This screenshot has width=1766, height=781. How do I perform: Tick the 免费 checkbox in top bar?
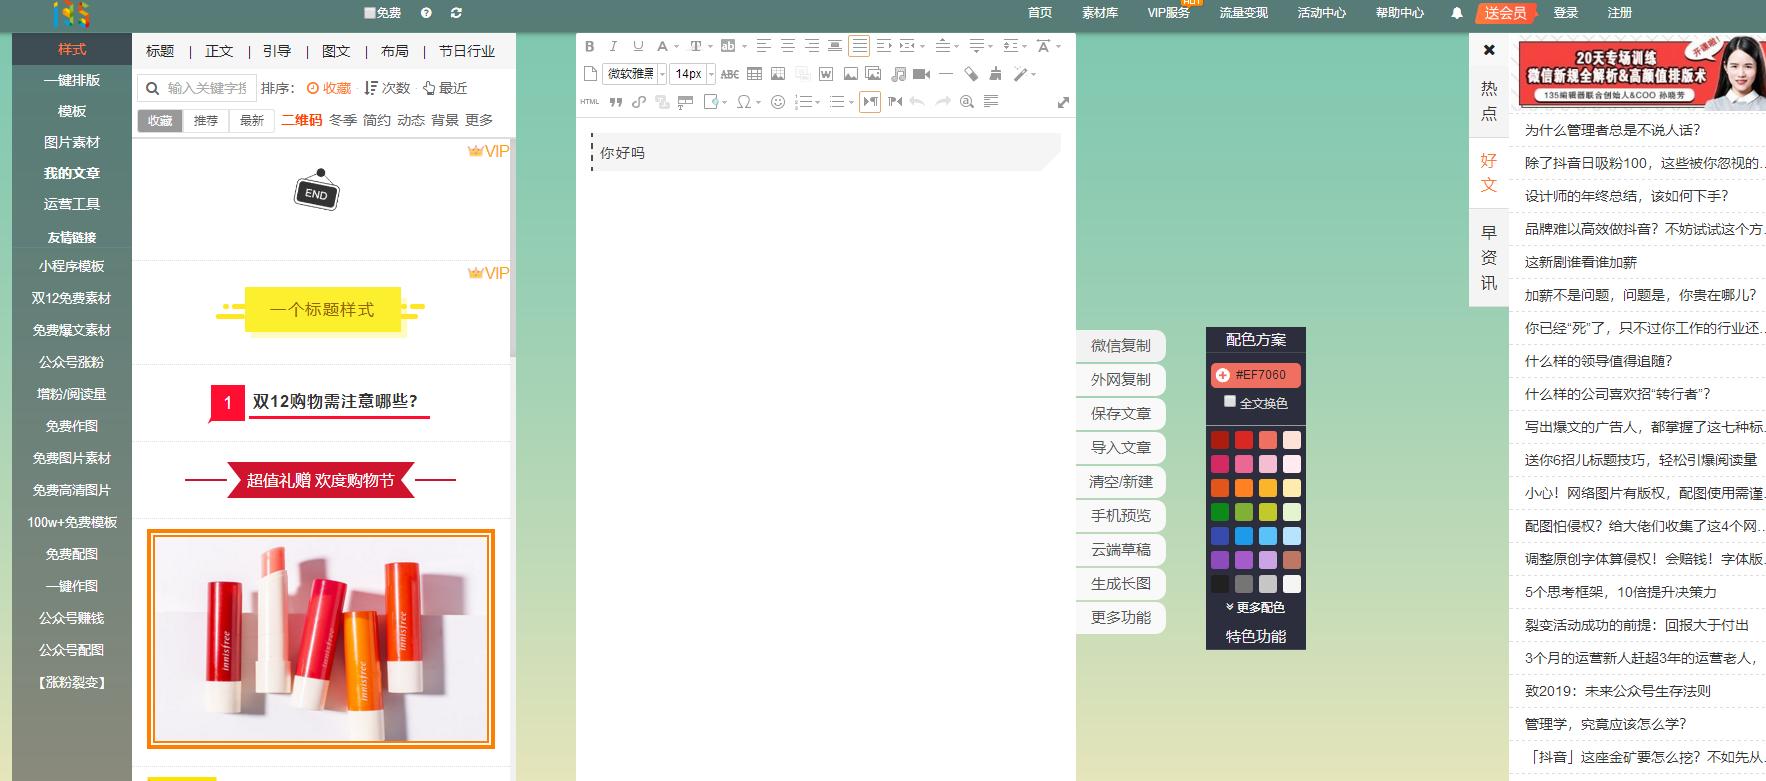click(x=370, y=13)
